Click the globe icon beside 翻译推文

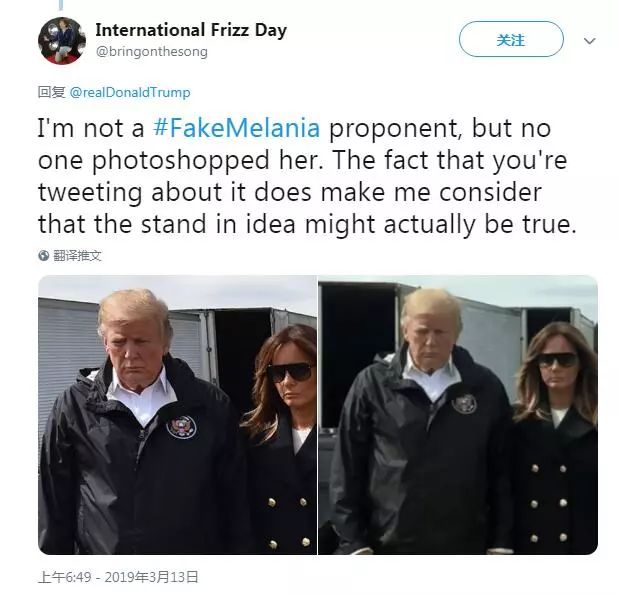coord(44,256)
